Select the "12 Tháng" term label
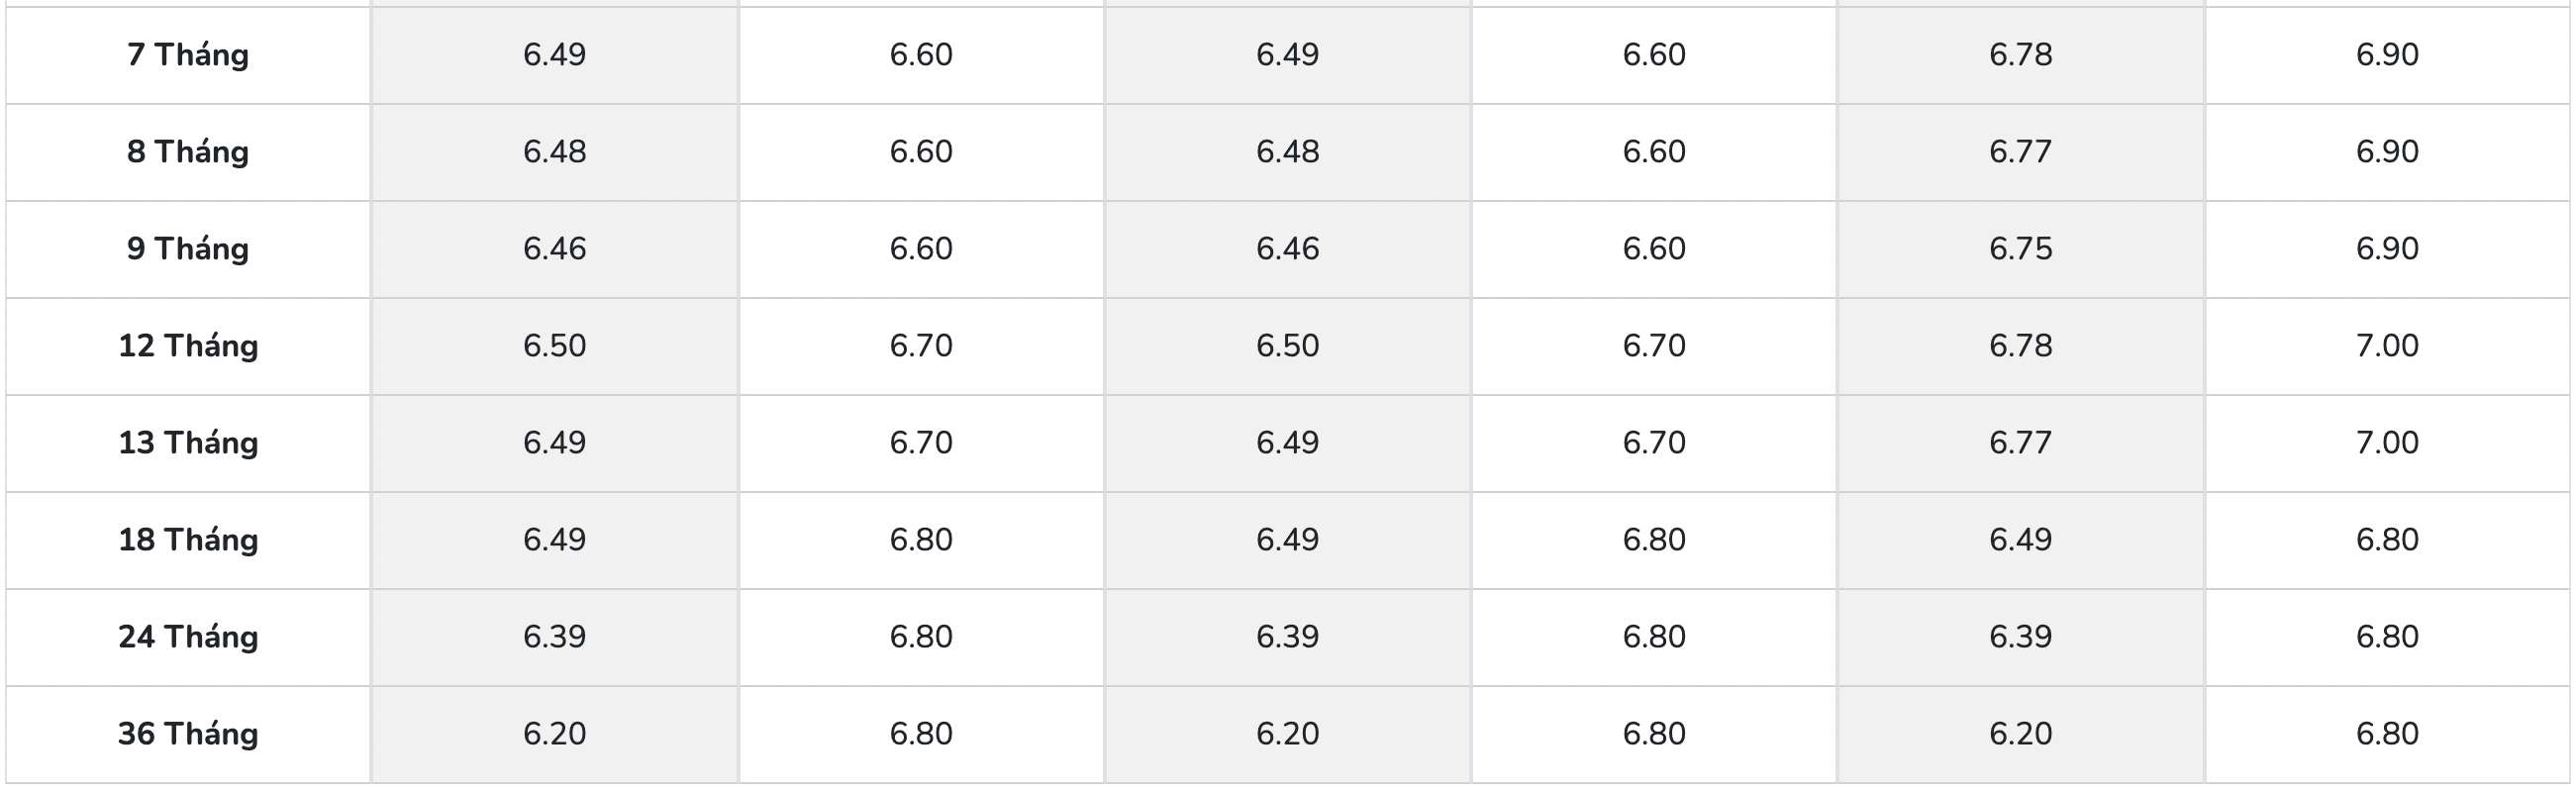The image size is (2576, 792). pos(188,345)
